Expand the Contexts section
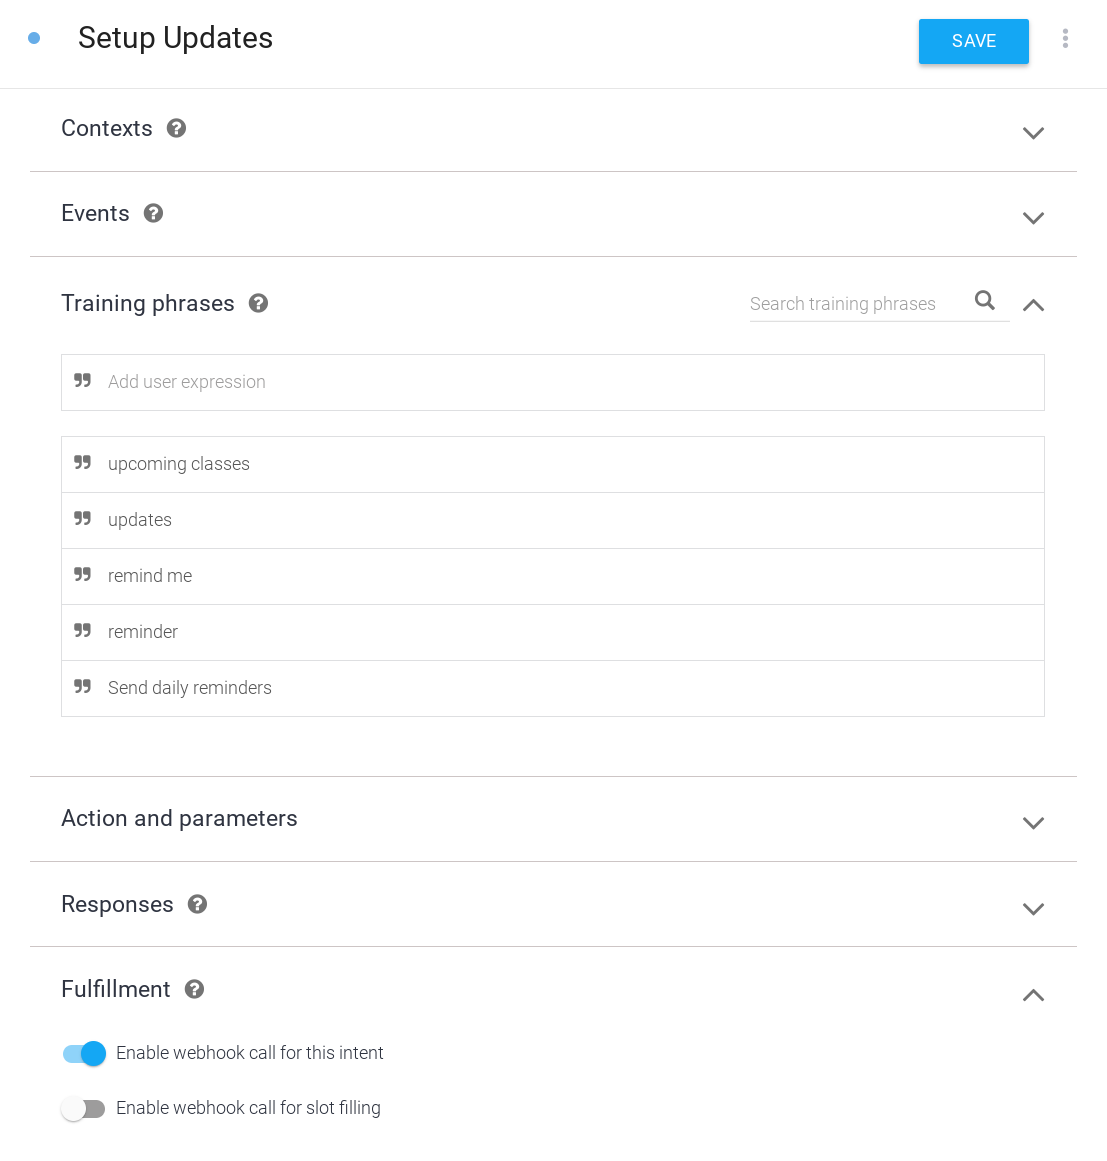This screenshot has width=1107, height=1161. pyautogui.click(x=1033, y=132)
